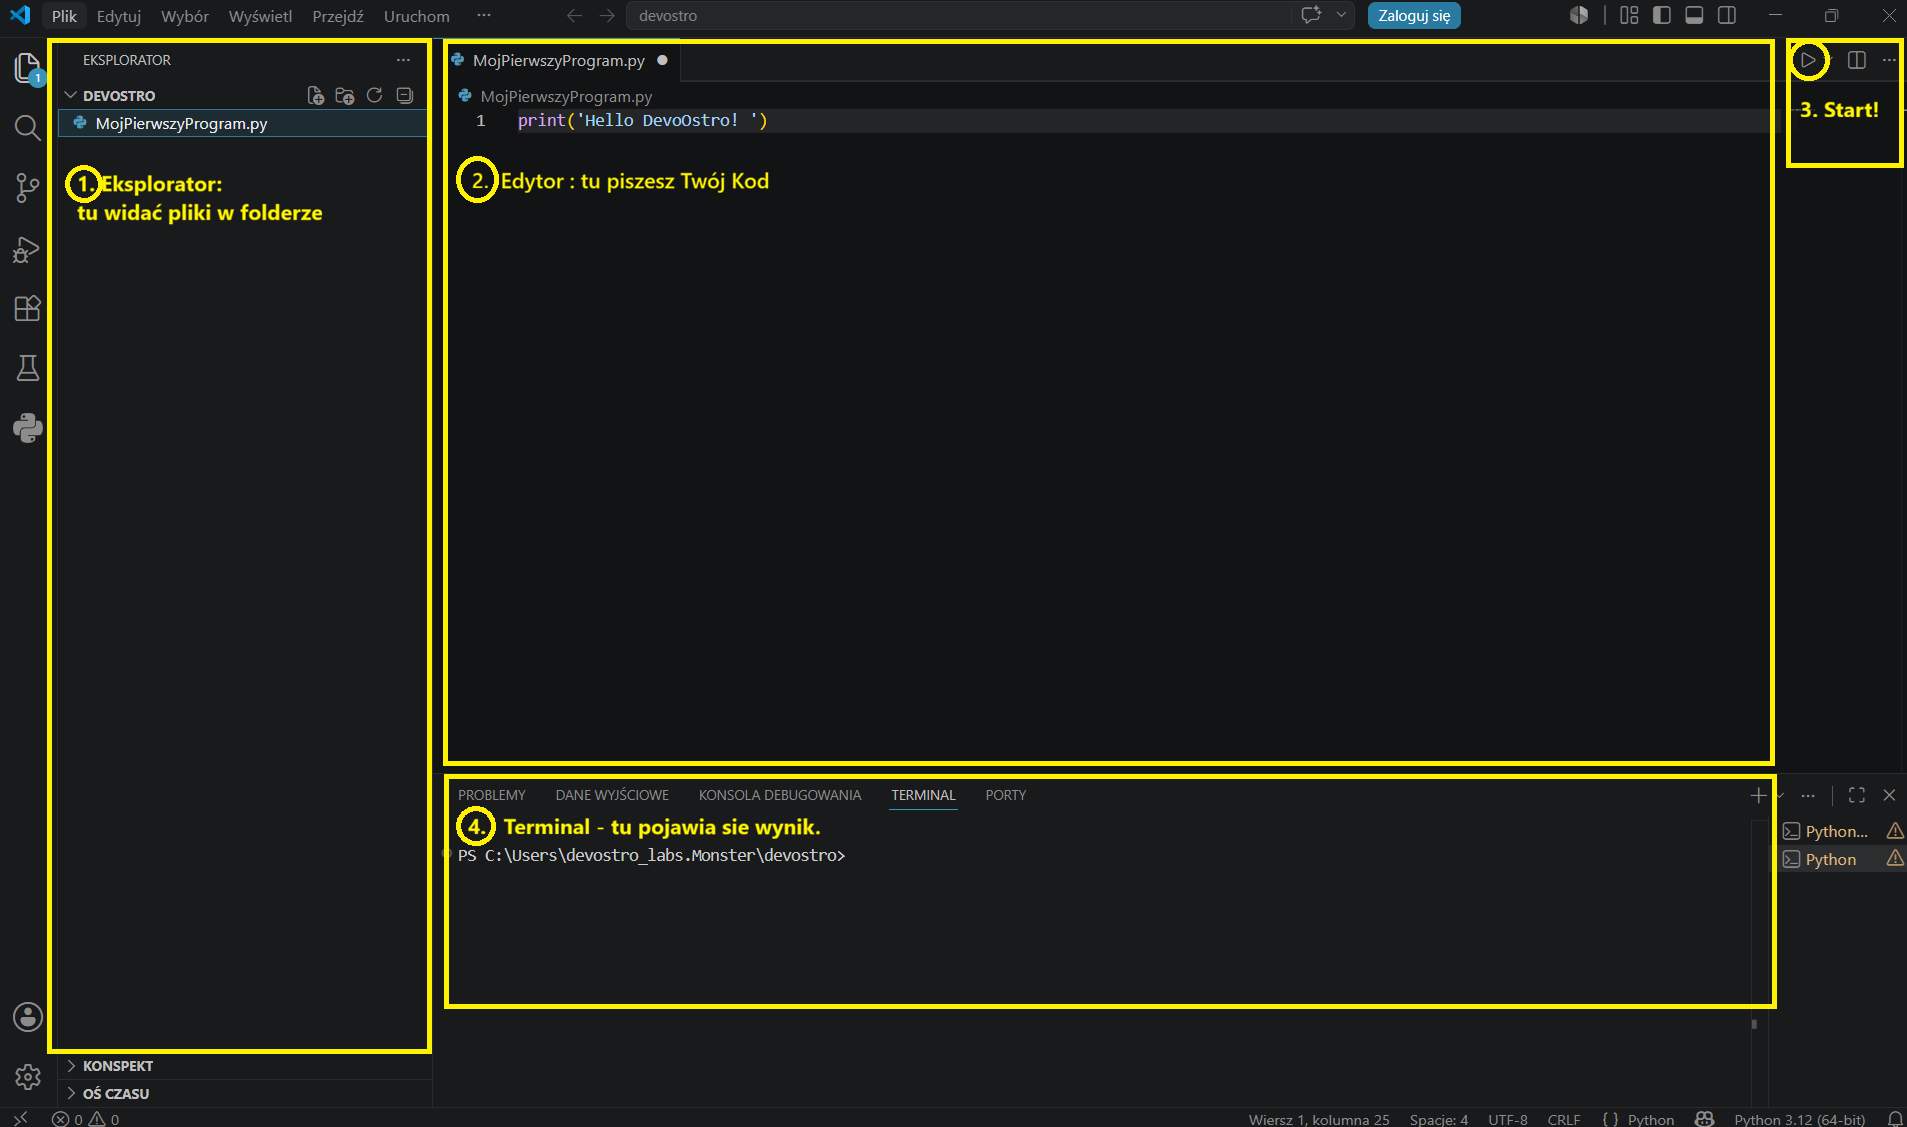Change encoding via UTF-8 status item
The height and width of the screenshot is (1127, 1907).
1508,1119
